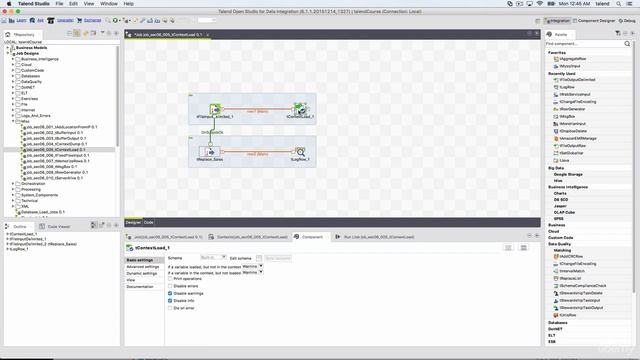
Task: Open the File menu
Action: pos(59,4)
